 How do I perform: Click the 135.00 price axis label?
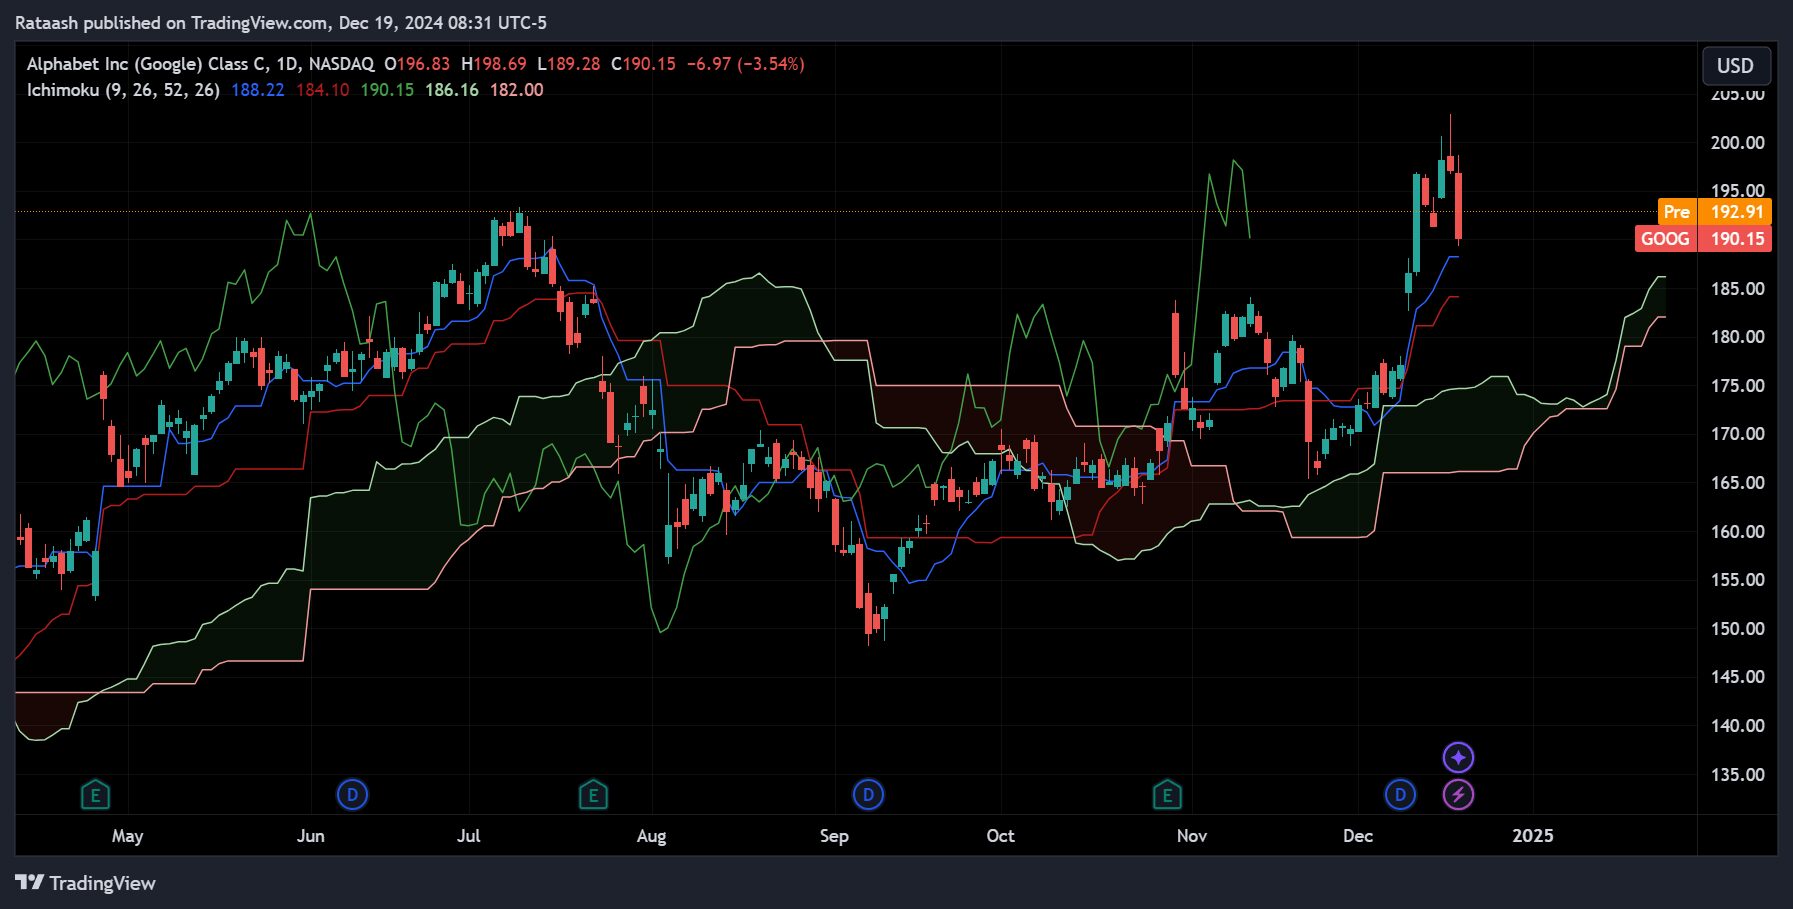pyautogui.click(x=1738, y=775)
